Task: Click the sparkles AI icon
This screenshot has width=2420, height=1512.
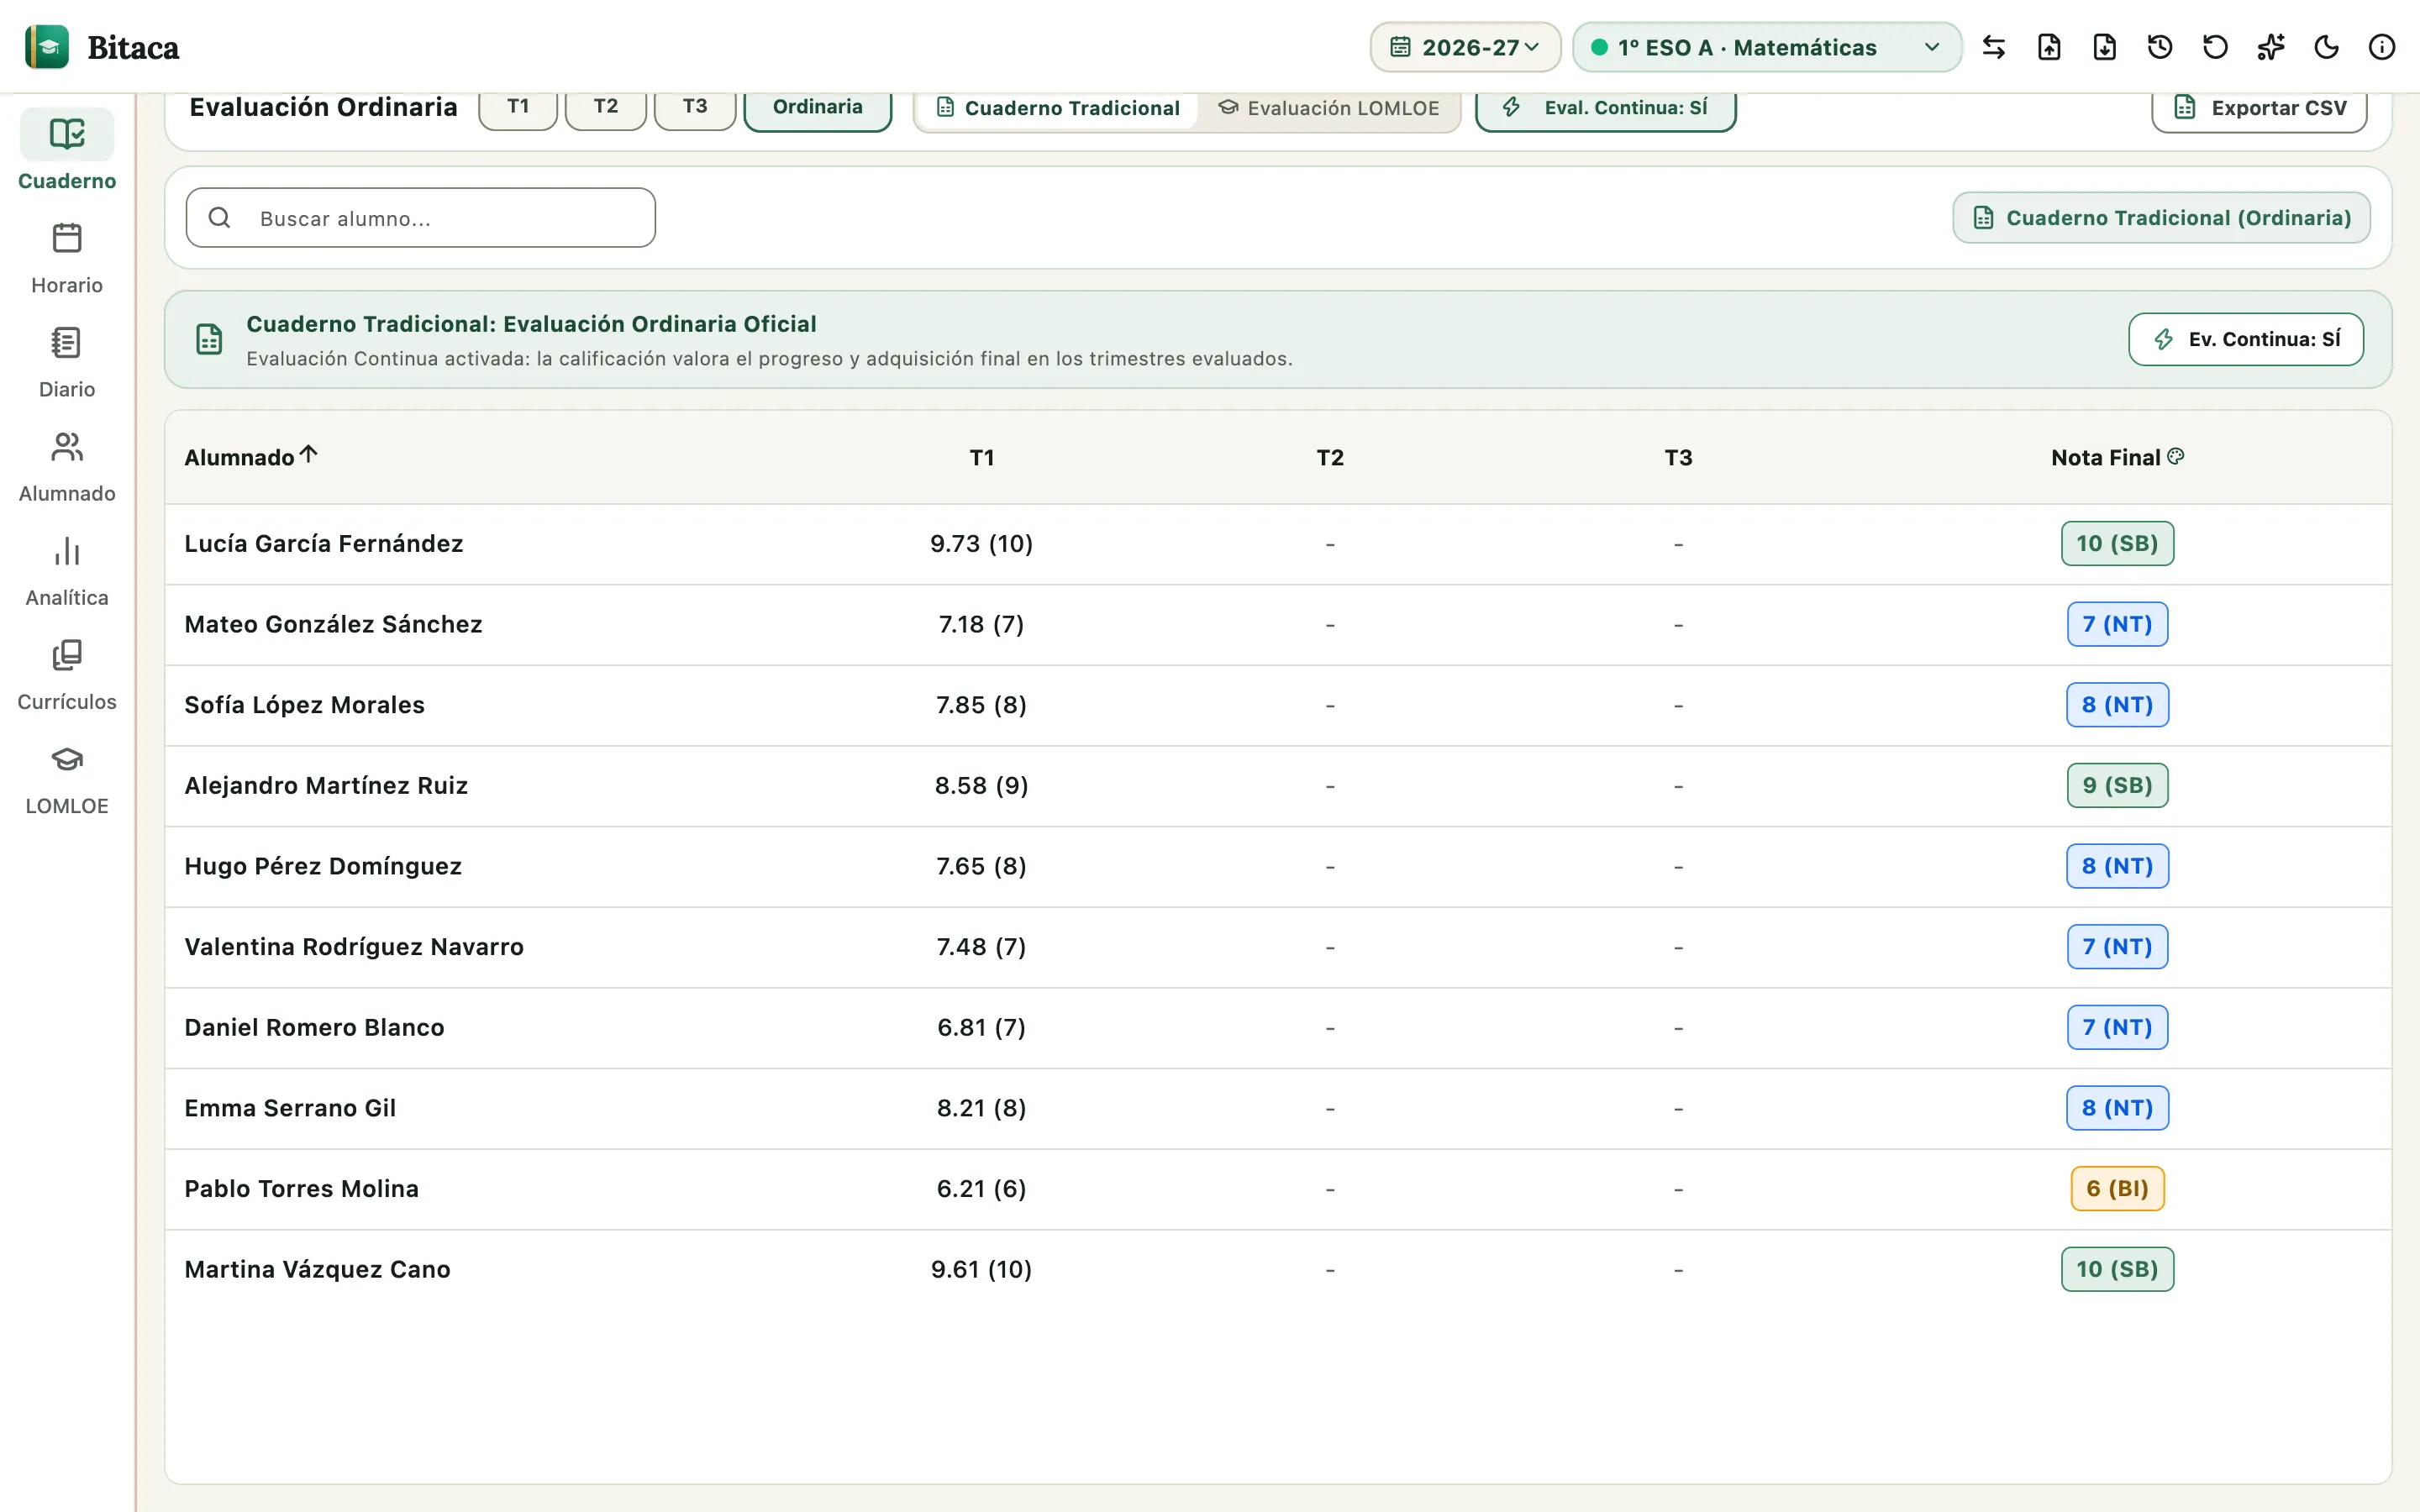Action: pyautogui.click(x=2271, y=47)
